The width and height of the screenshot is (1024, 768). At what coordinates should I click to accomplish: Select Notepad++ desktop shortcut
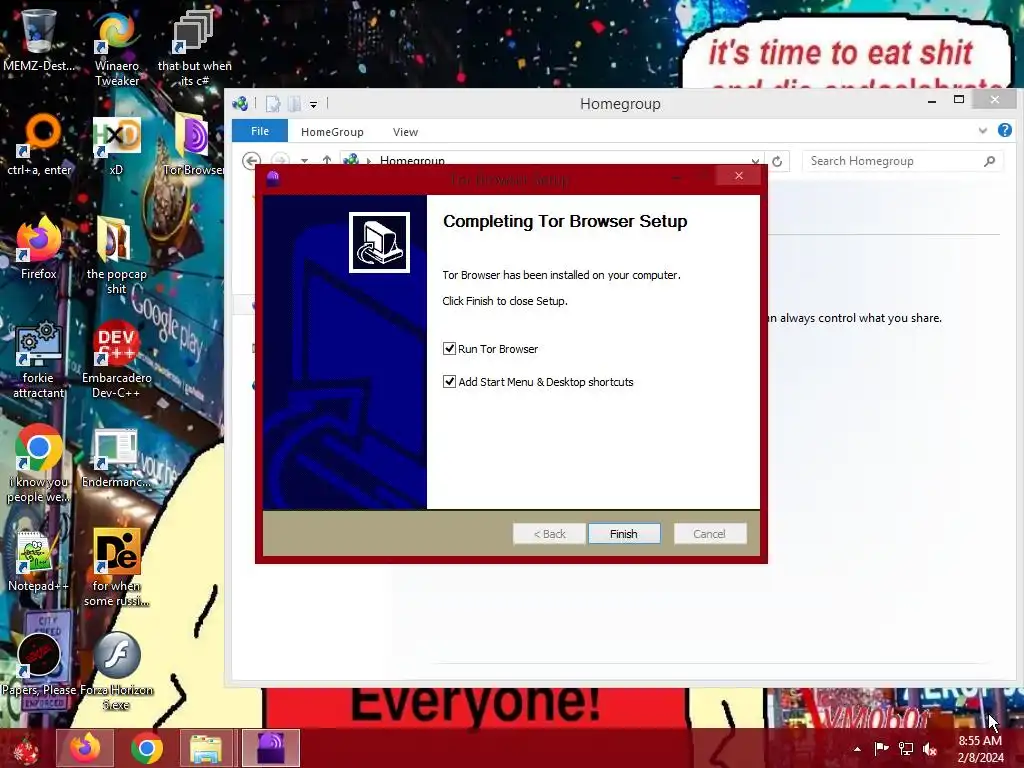(x=38, y=560)
